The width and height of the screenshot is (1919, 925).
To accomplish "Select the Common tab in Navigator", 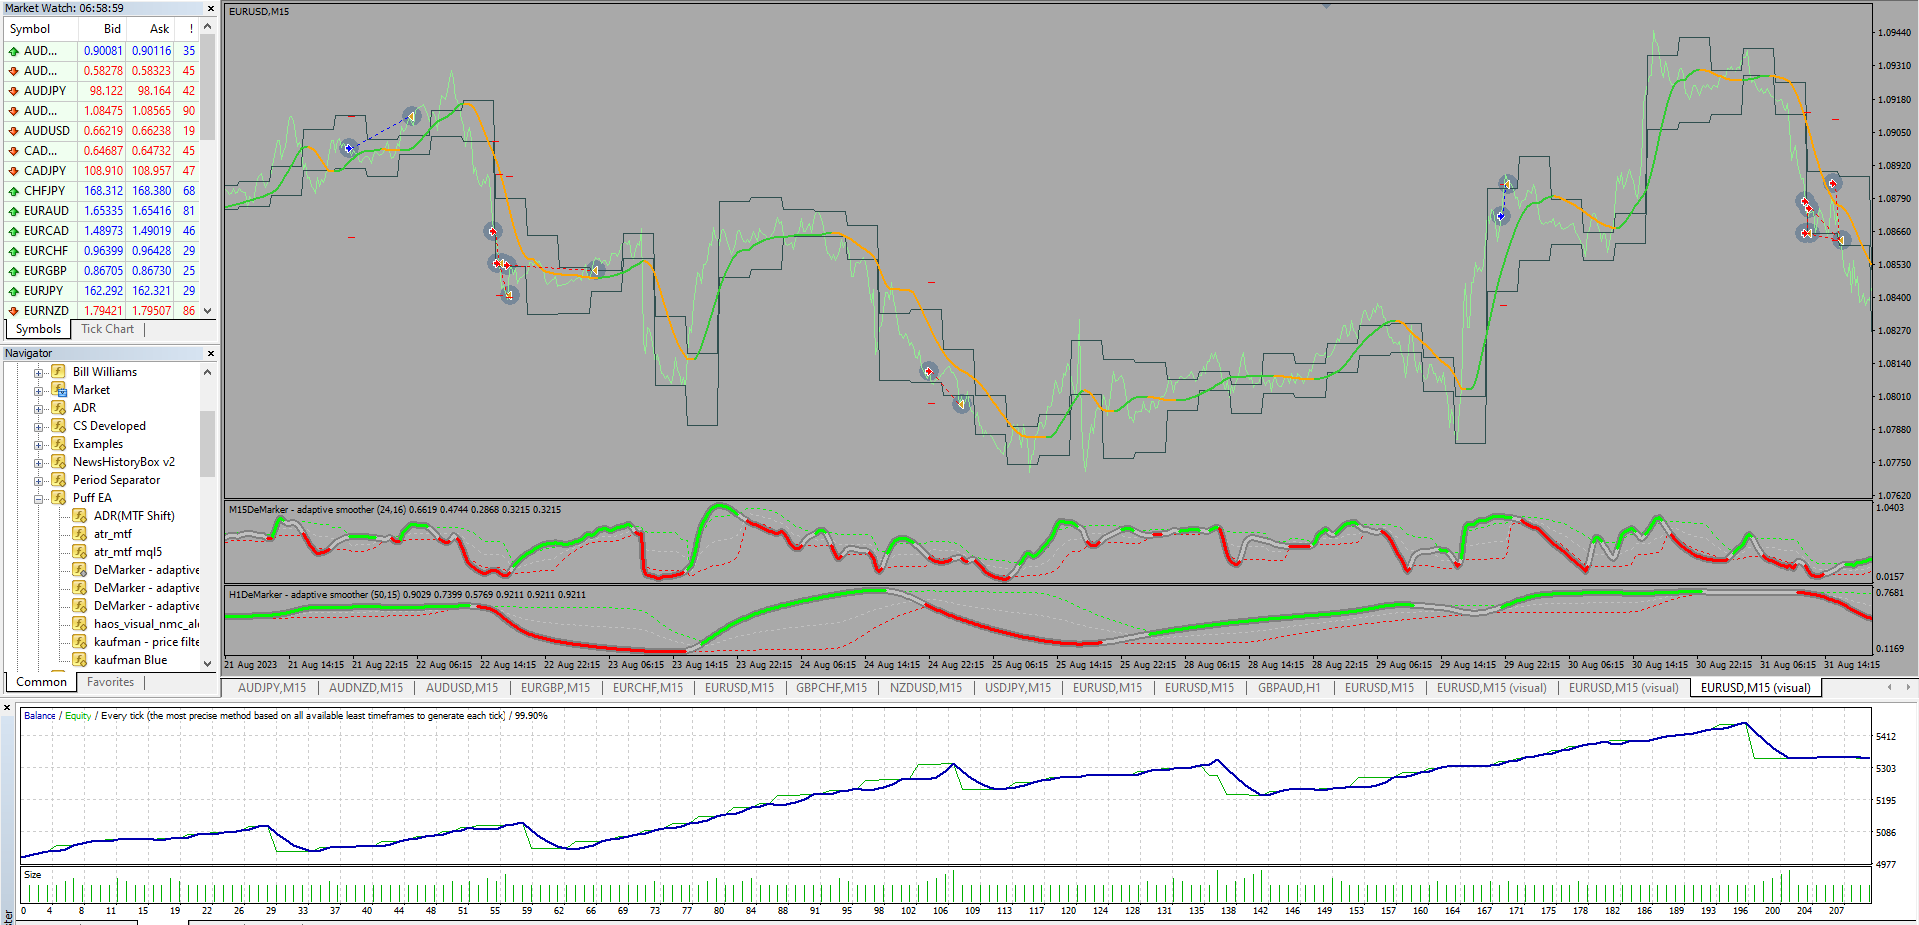I will point(41,682).
